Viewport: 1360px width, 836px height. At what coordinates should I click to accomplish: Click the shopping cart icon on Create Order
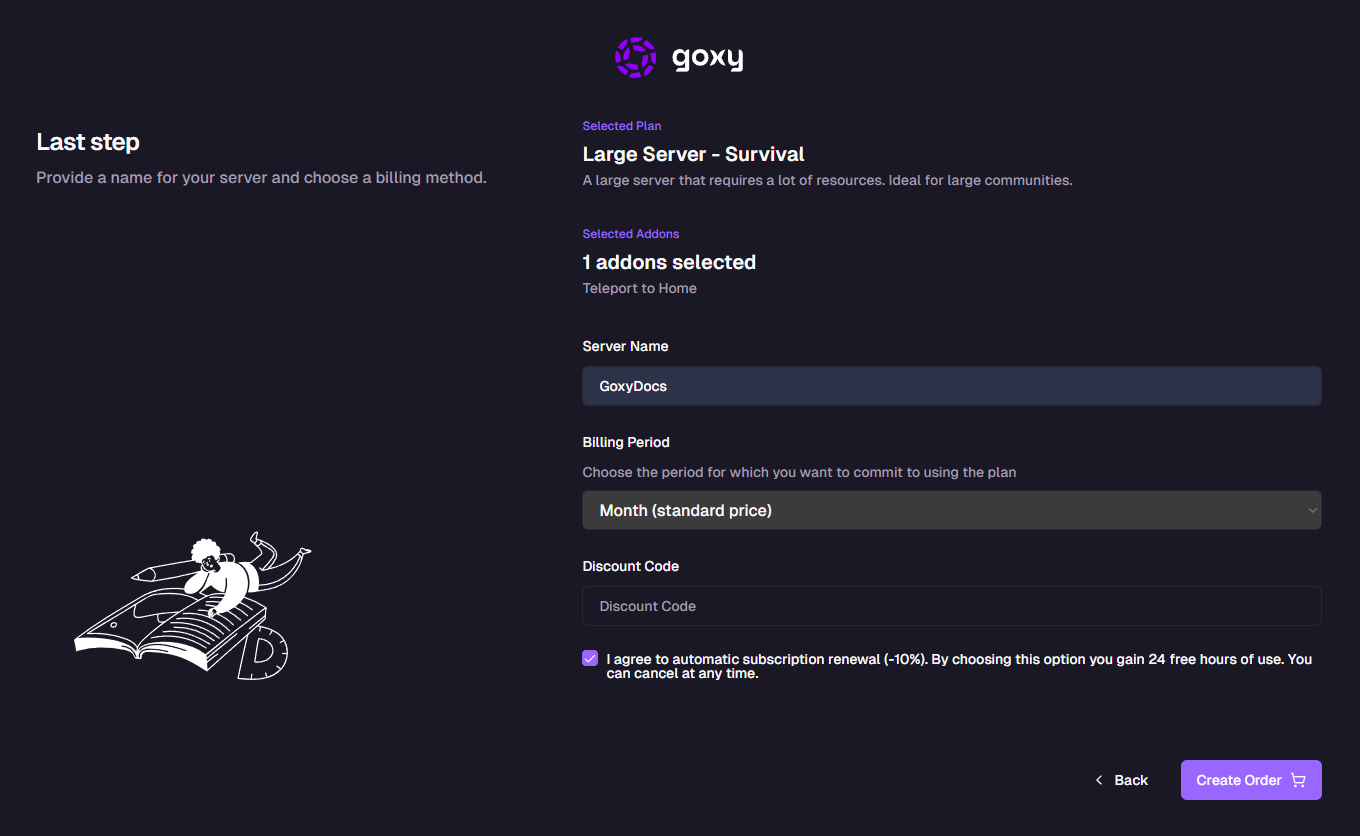click(x=1298, y=780)
